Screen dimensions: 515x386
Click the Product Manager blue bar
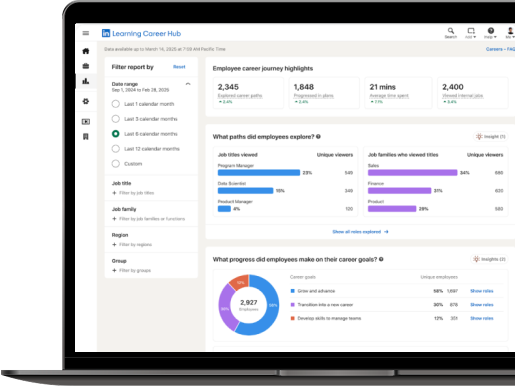[x=224, y=209]
